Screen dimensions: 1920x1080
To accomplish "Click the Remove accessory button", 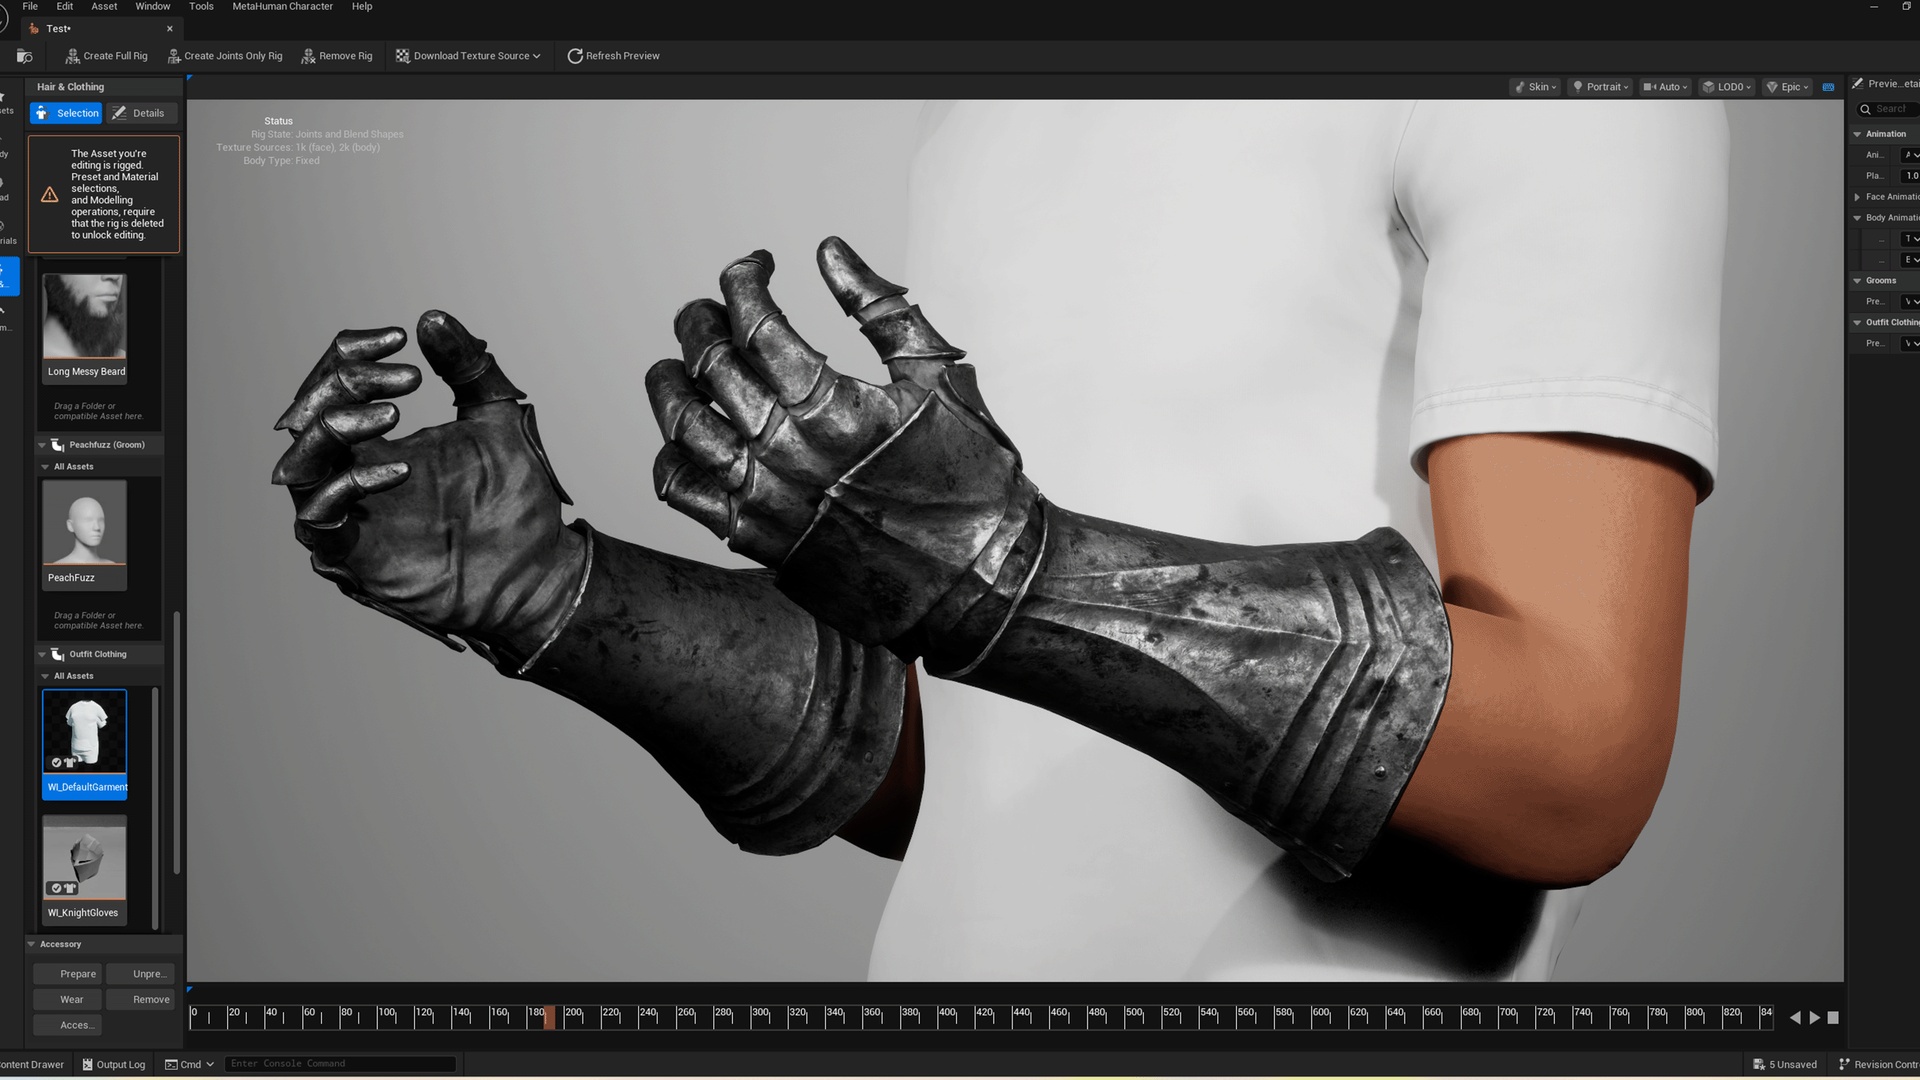I will [140, 1000].
